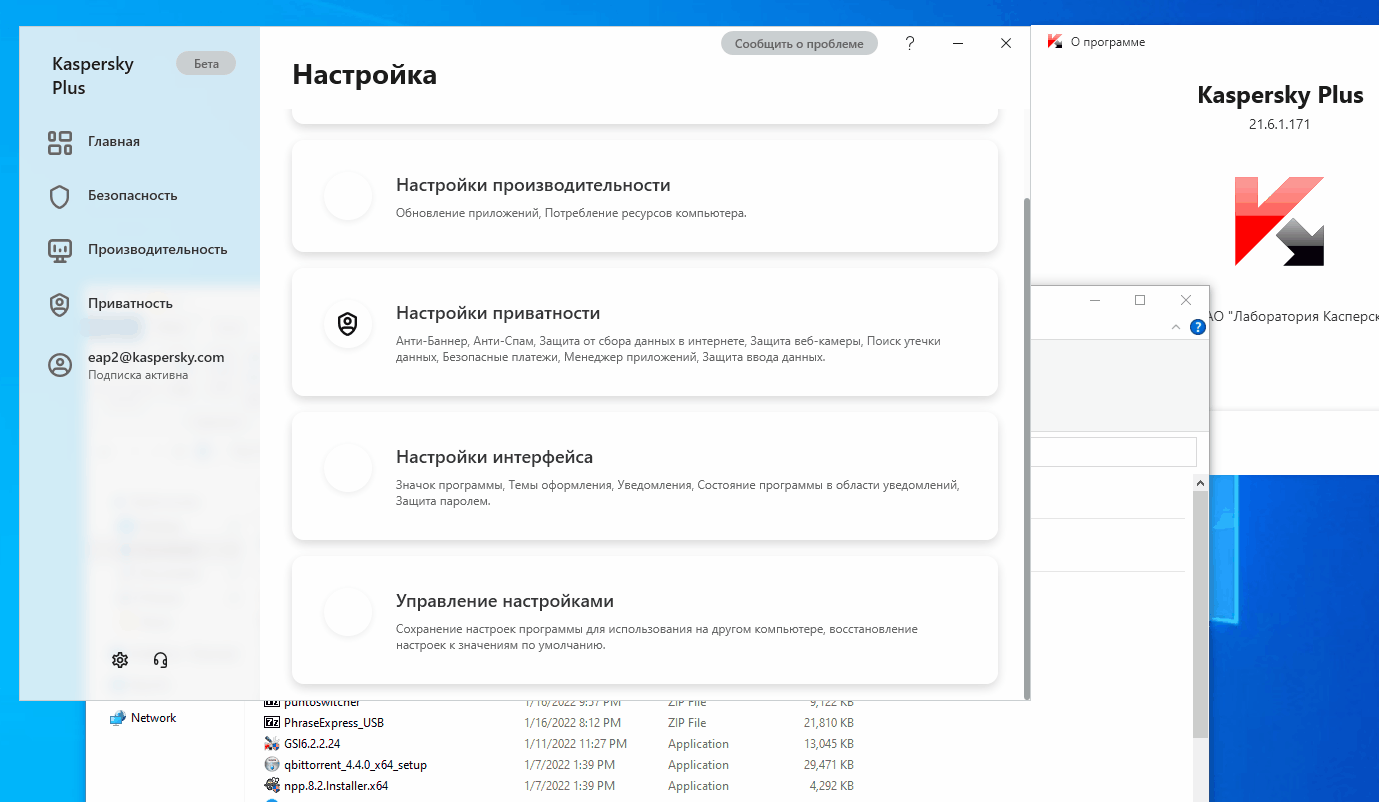Click the npp.8.2.Installer.x64 file icon

coord(271,786)
